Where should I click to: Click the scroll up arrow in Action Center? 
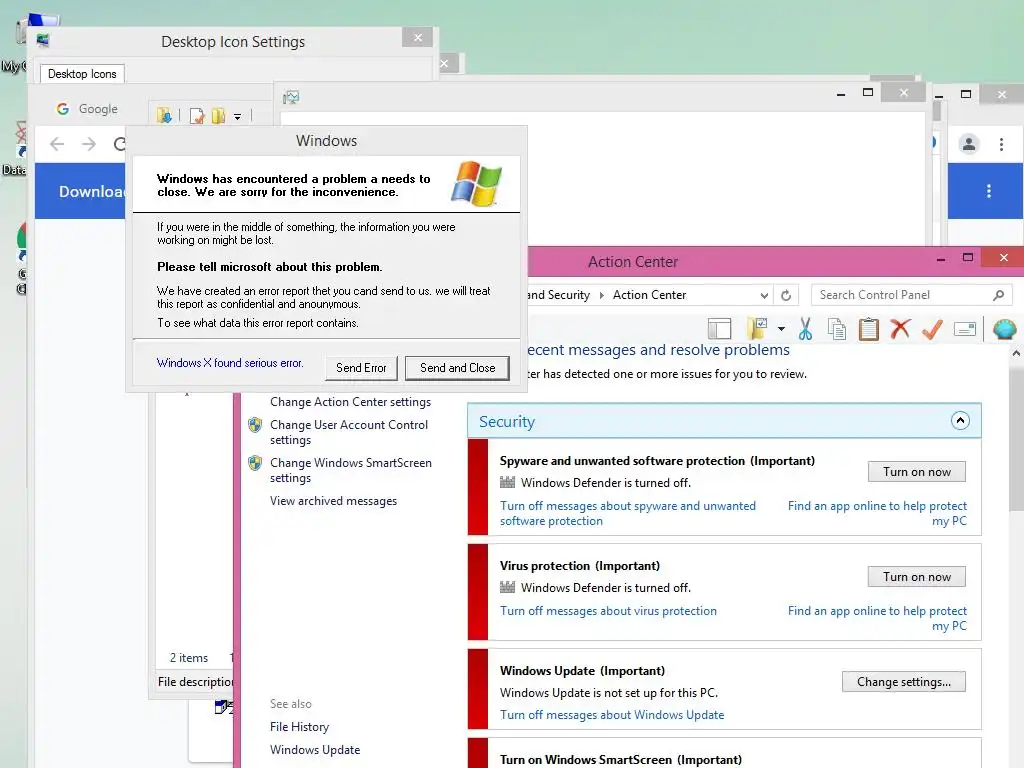point(1016,353)
